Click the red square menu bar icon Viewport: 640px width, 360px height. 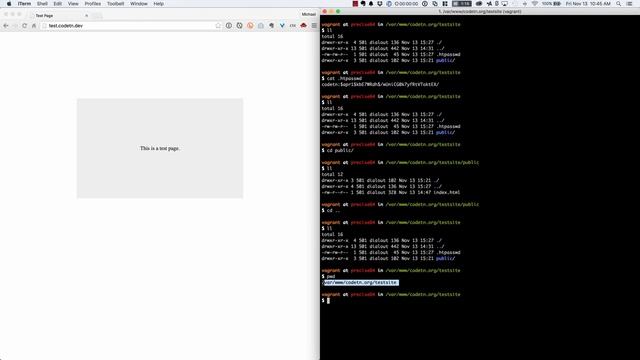[x=355, y=4]
